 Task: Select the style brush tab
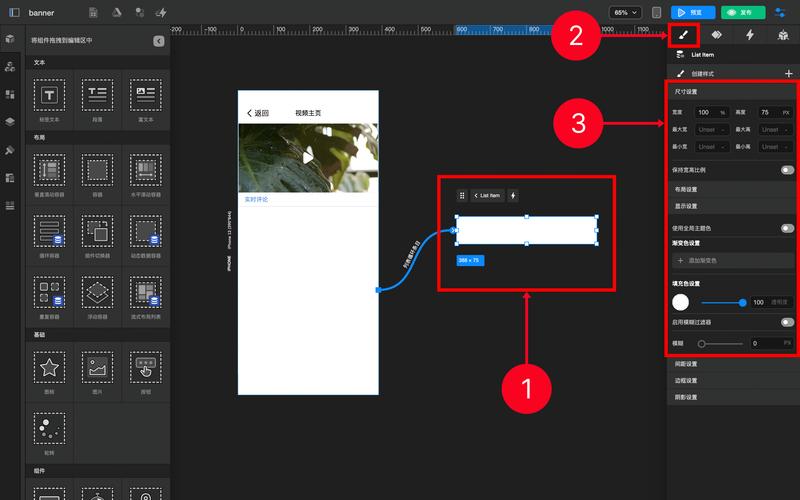tap(683, 35)
